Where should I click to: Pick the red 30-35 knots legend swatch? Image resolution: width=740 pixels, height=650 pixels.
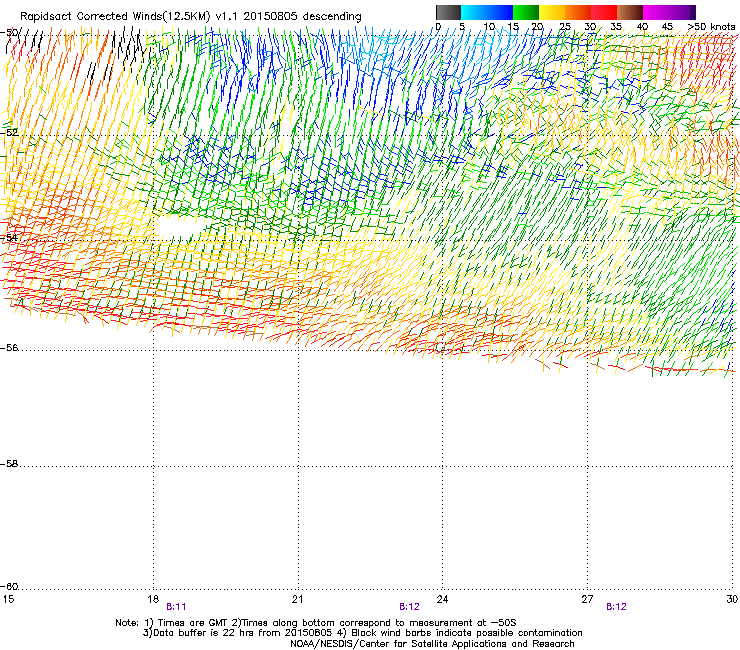click(604, 12)
